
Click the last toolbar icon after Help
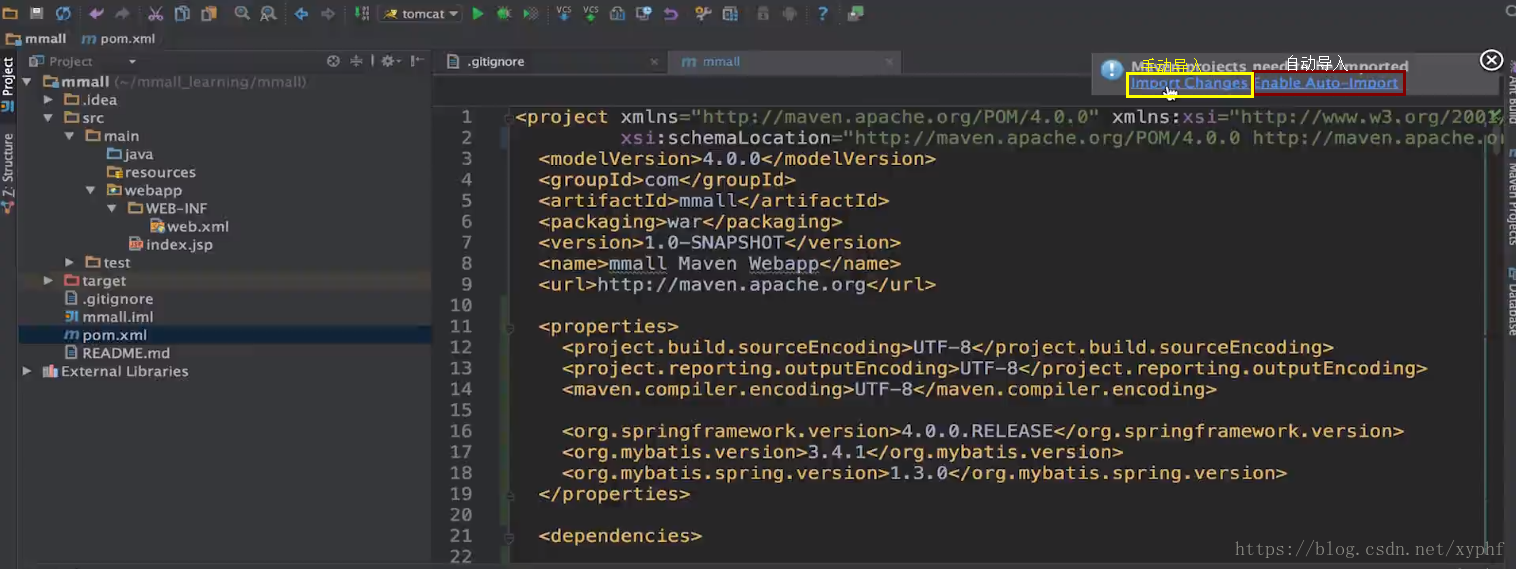855,14
